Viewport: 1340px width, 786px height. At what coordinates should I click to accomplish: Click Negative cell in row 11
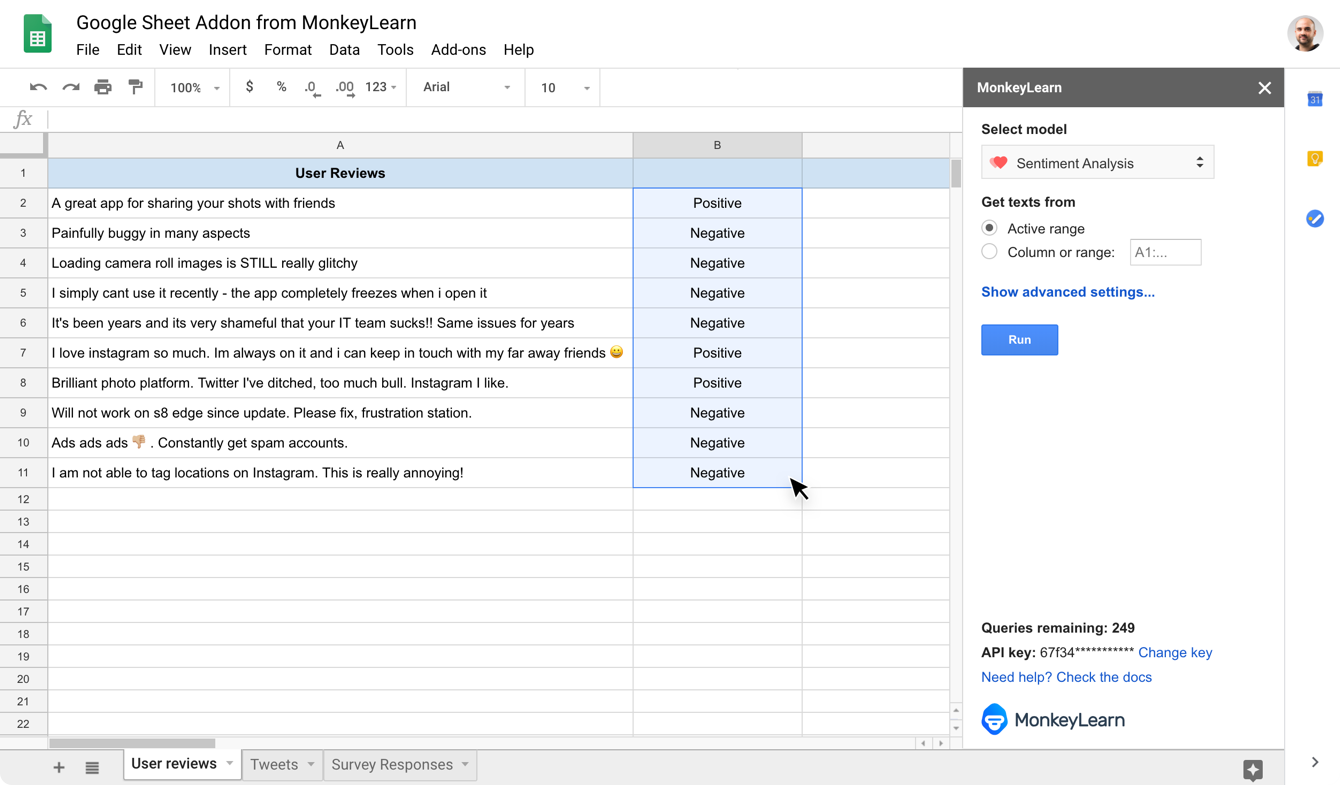coord(717,473)
